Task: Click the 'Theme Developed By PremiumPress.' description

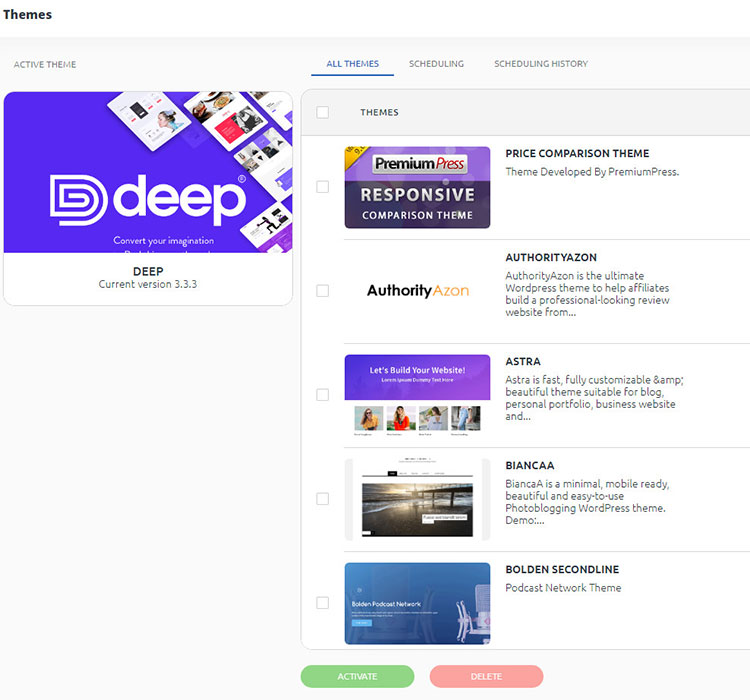Action: tap(592, 172)
